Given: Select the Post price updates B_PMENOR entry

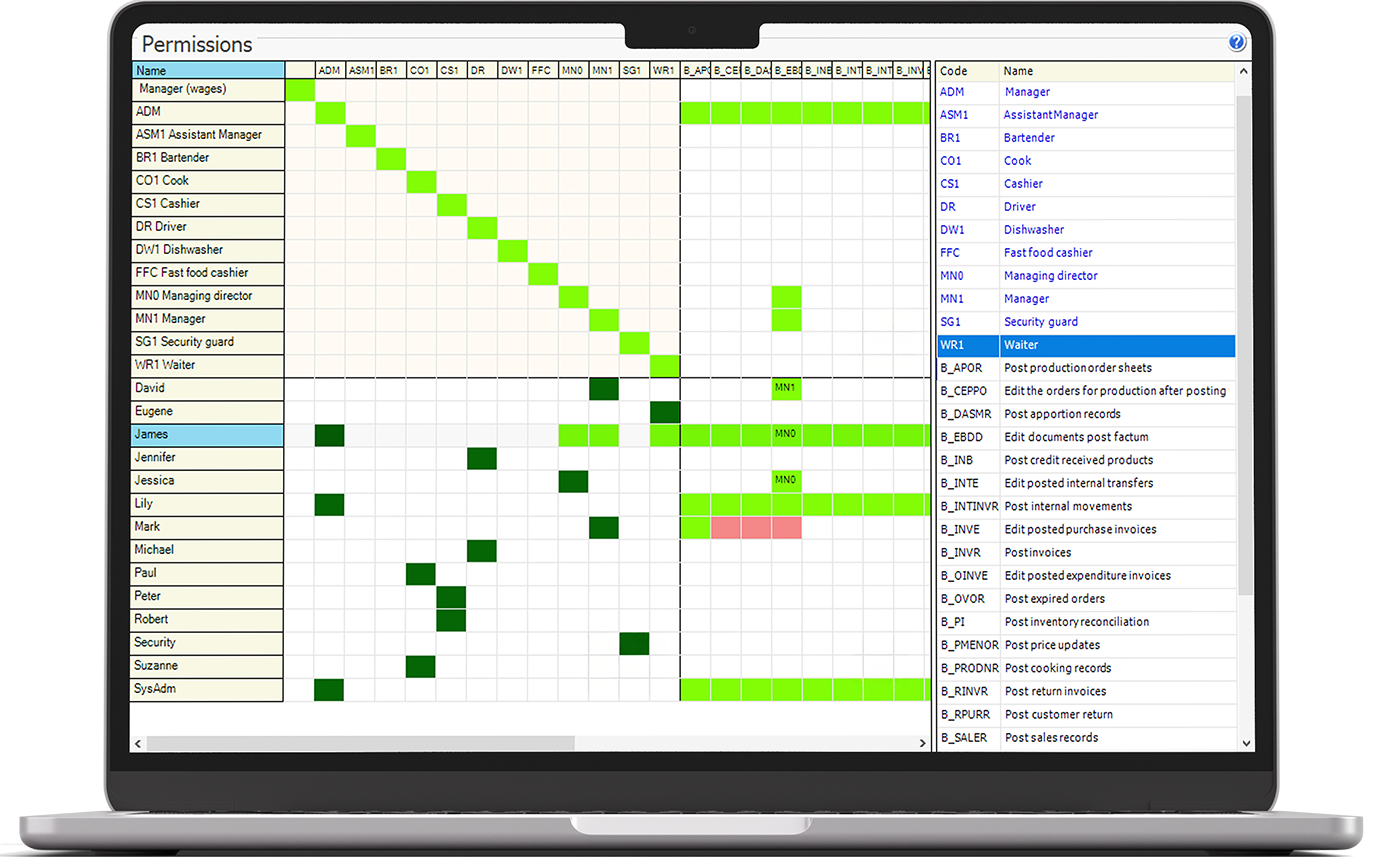Looking at the screenshot, I should [1051, 645].
